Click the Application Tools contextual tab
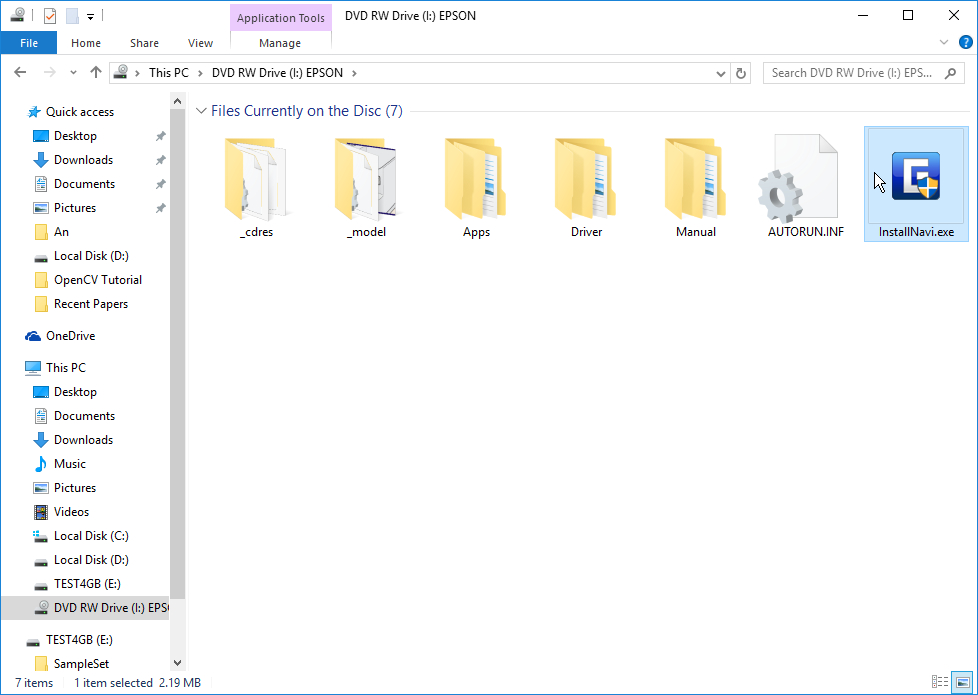Viewport: 978px width, 695px height. click(x=281, y=17)
